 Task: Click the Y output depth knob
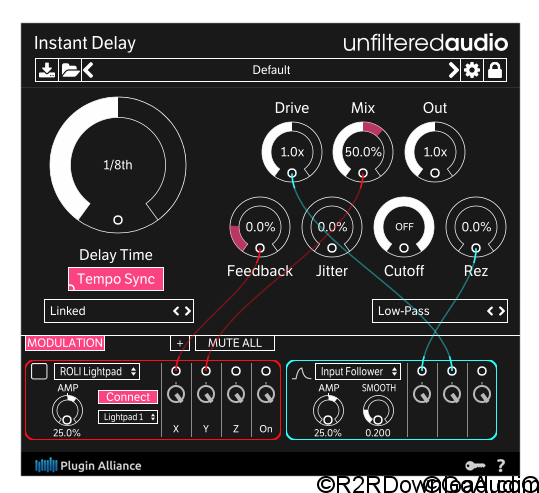pyautogui.click(x=206, y=394)
